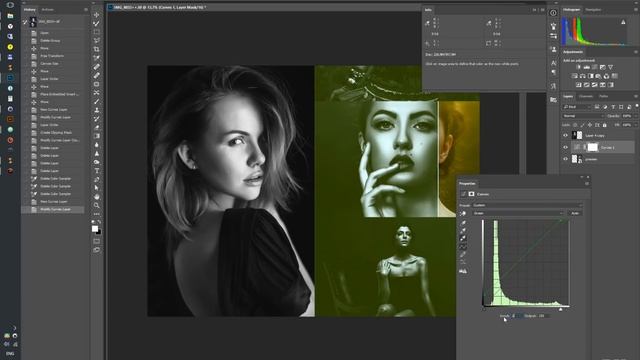640x360 pixels.
Task: Select the Histogram tab
Action: (571, 9)
